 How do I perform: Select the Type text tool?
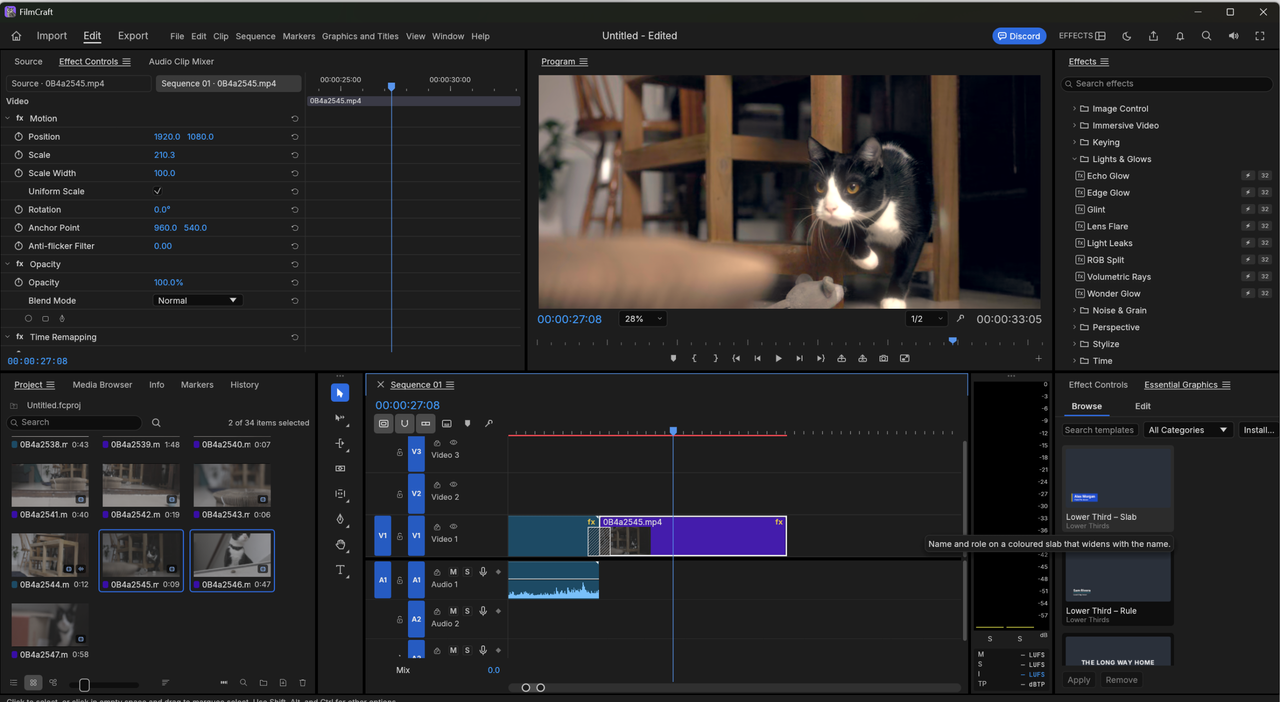[x=340, y=570]
